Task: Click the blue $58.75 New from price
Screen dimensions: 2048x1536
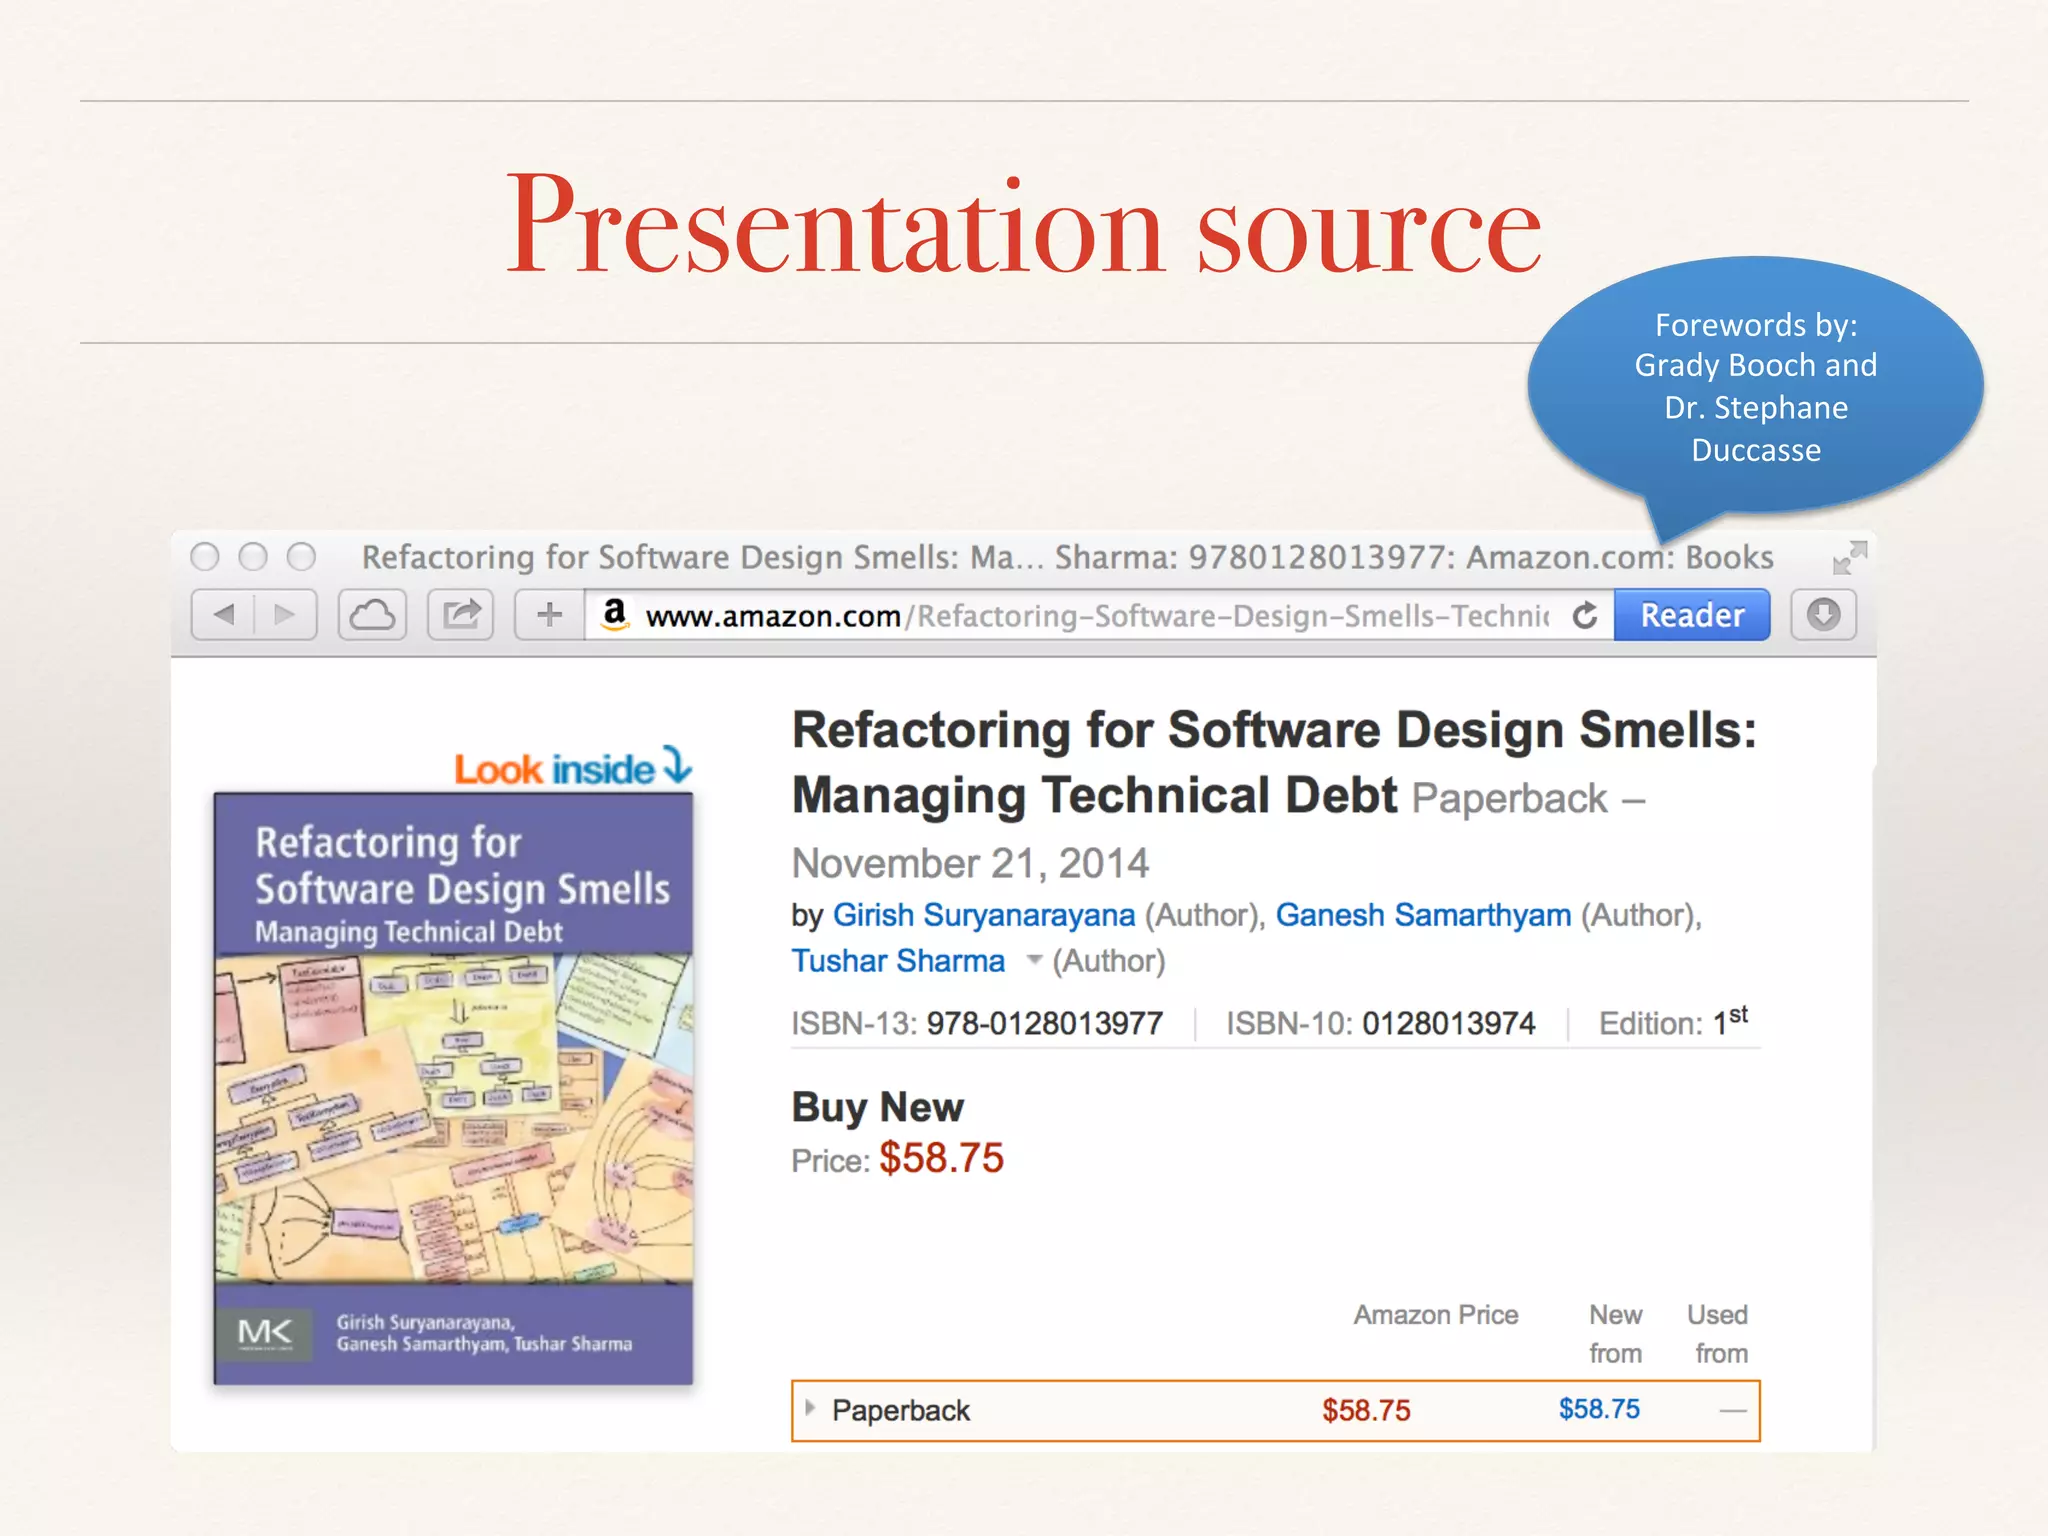Action: point(1598,1409)
